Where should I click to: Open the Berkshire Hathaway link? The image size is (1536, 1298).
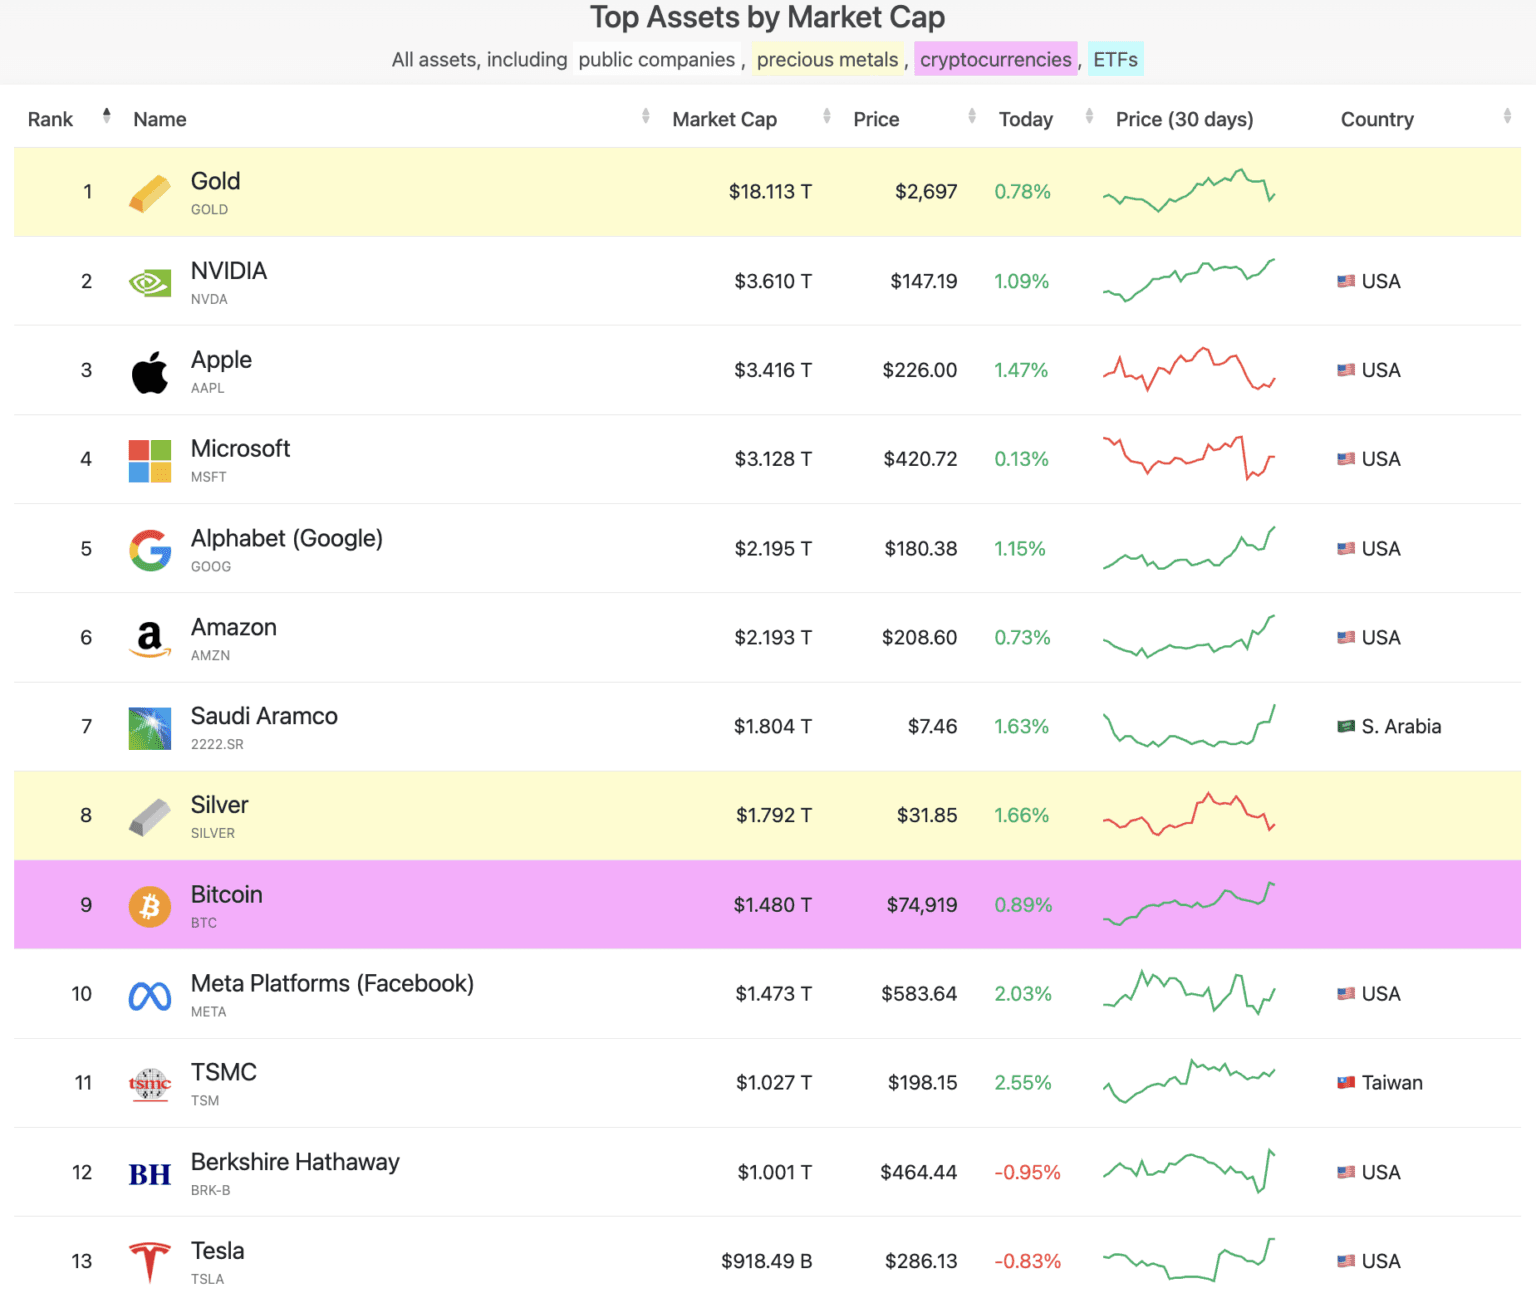pyautogui.click(x=295, y=1162)
